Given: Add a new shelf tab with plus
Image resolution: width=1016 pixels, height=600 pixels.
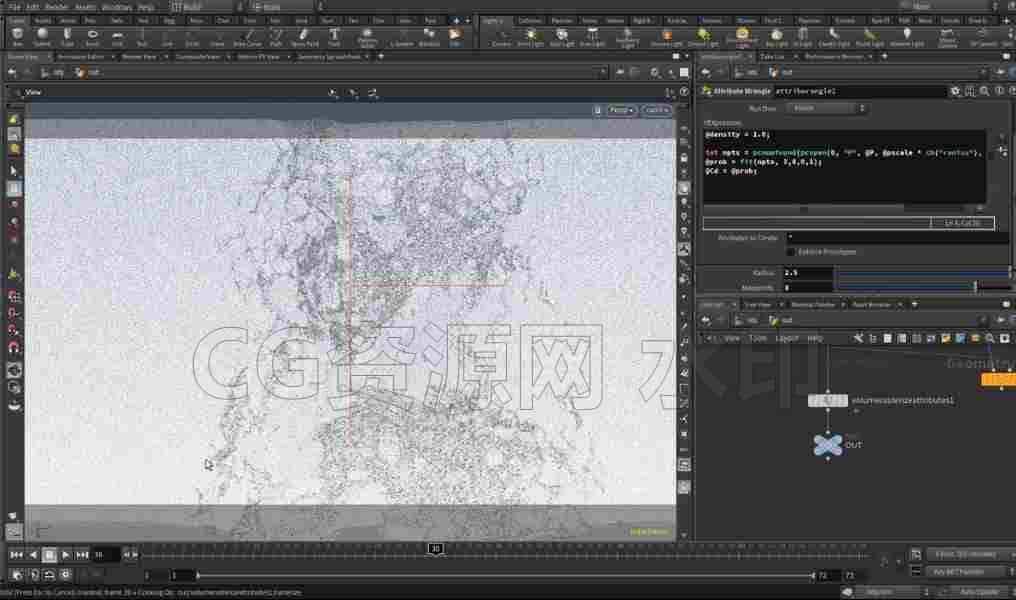Looking at the screenshot, I should click(x=457, y=21).
